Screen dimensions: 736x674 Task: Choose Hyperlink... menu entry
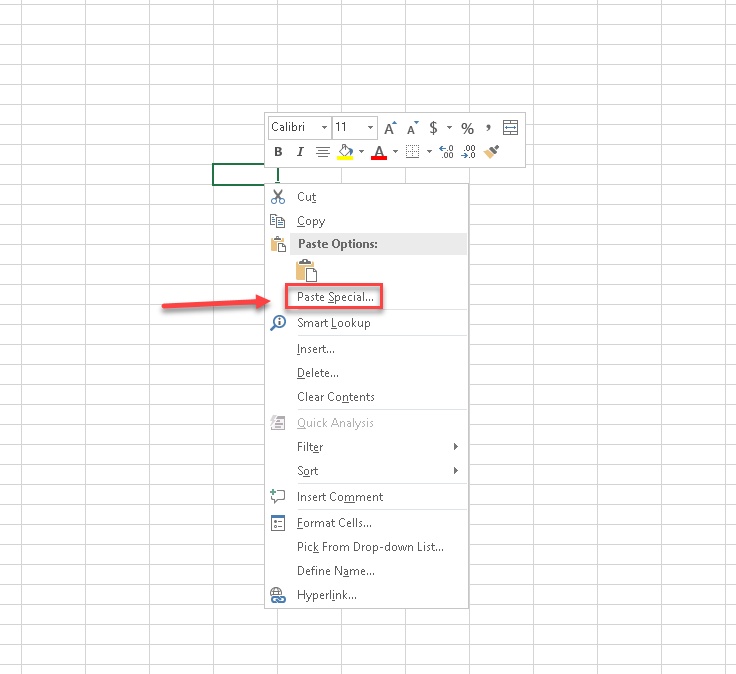[x=367, y=595]
